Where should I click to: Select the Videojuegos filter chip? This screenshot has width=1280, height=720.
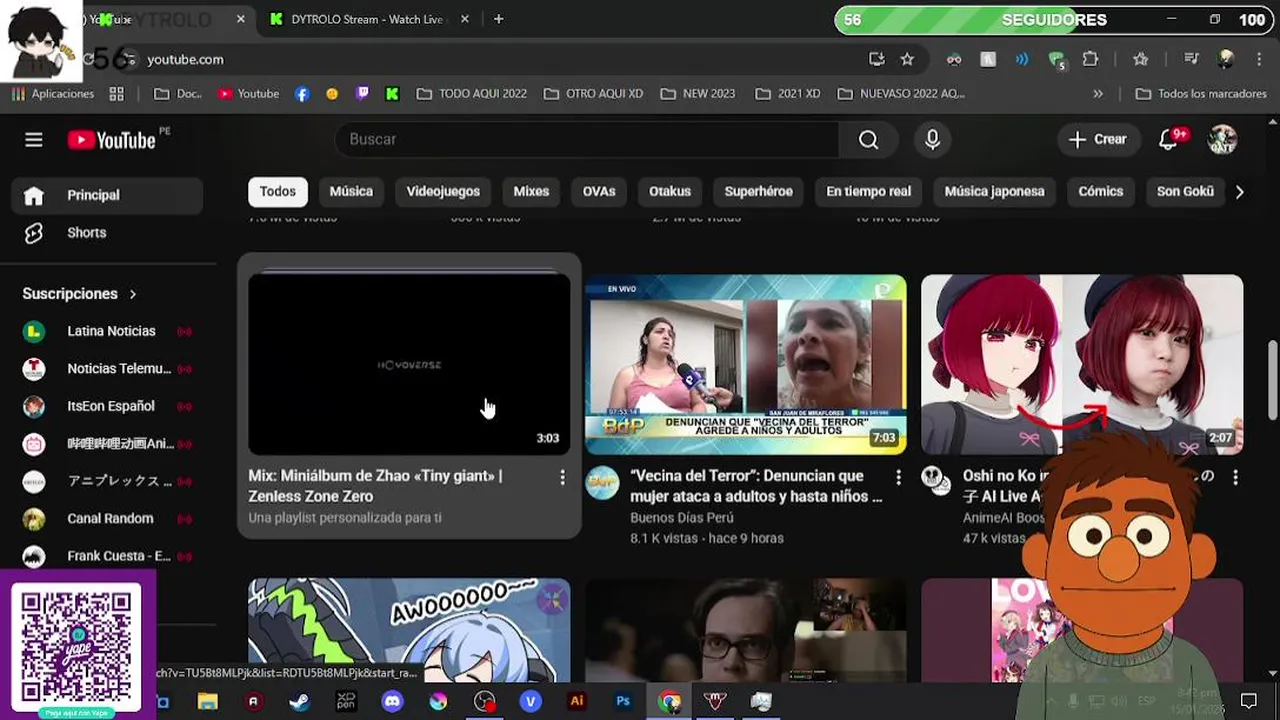pyautogui.click(x=443, y=191)
